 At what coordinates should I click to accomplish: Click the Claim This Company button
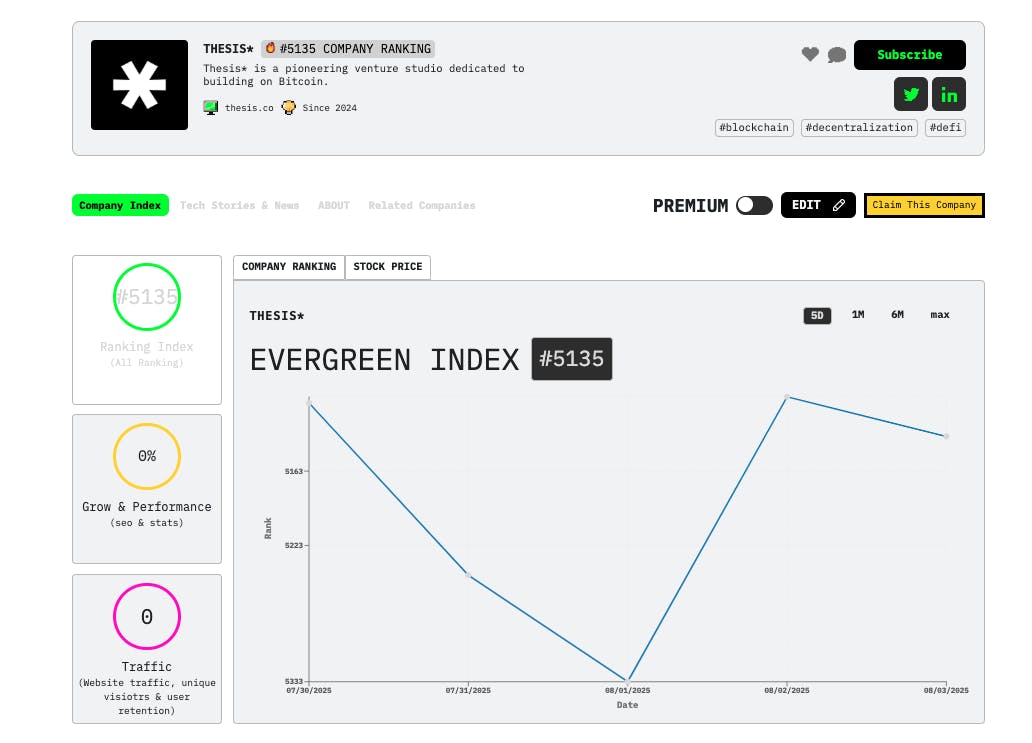click(924, 205)
